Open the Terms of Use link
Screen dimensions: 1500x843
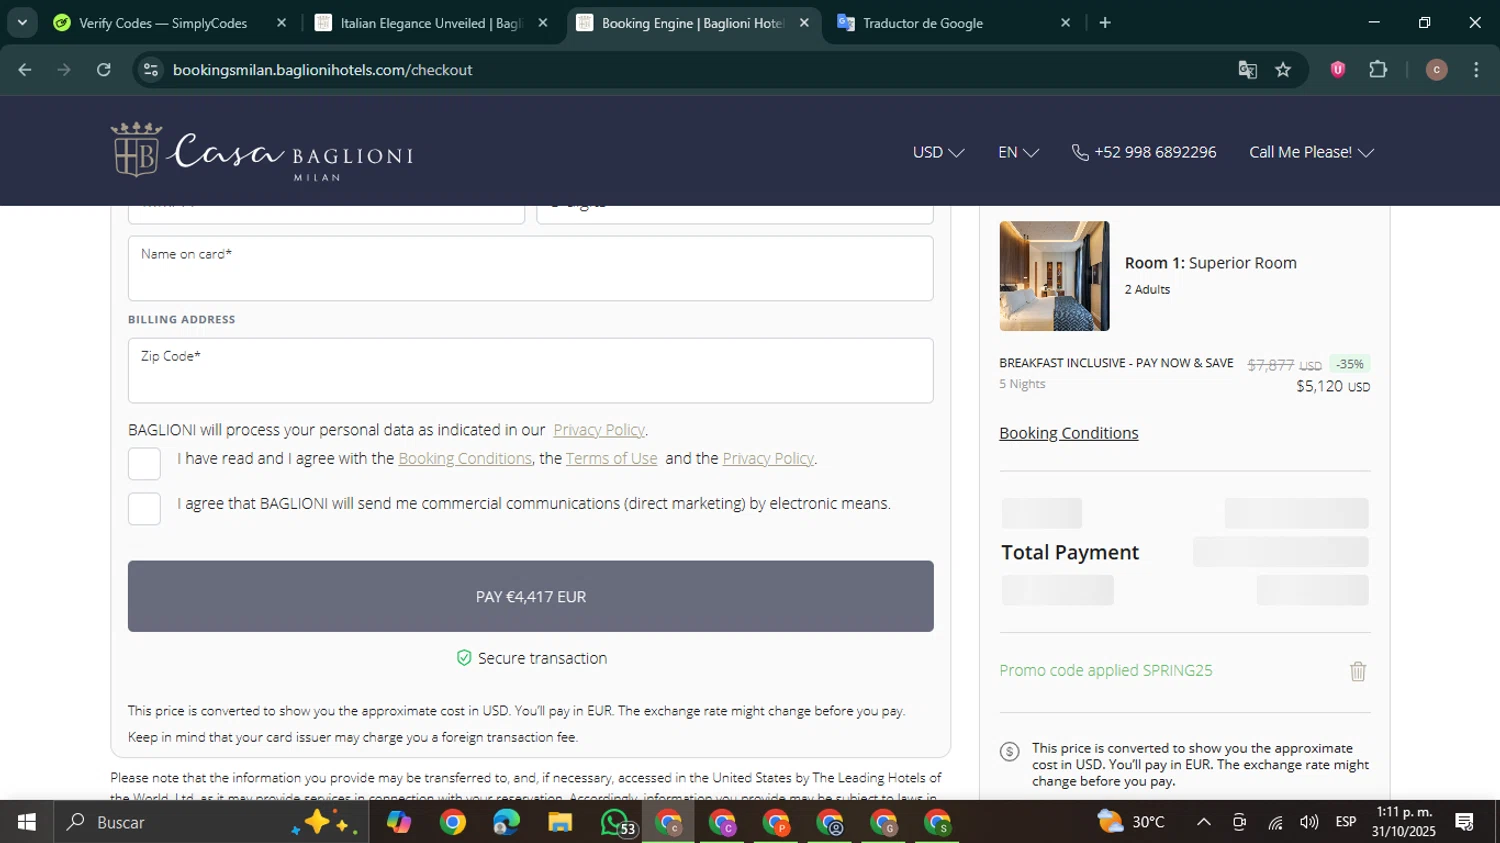click(612, 458)
